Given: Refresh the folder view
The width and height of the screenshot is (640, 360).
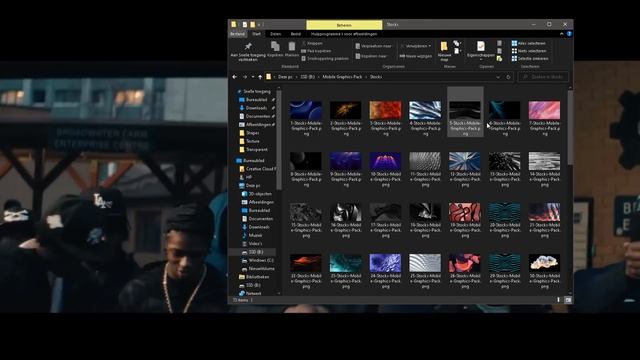Looking at the screenshot, I should point(508,77).
